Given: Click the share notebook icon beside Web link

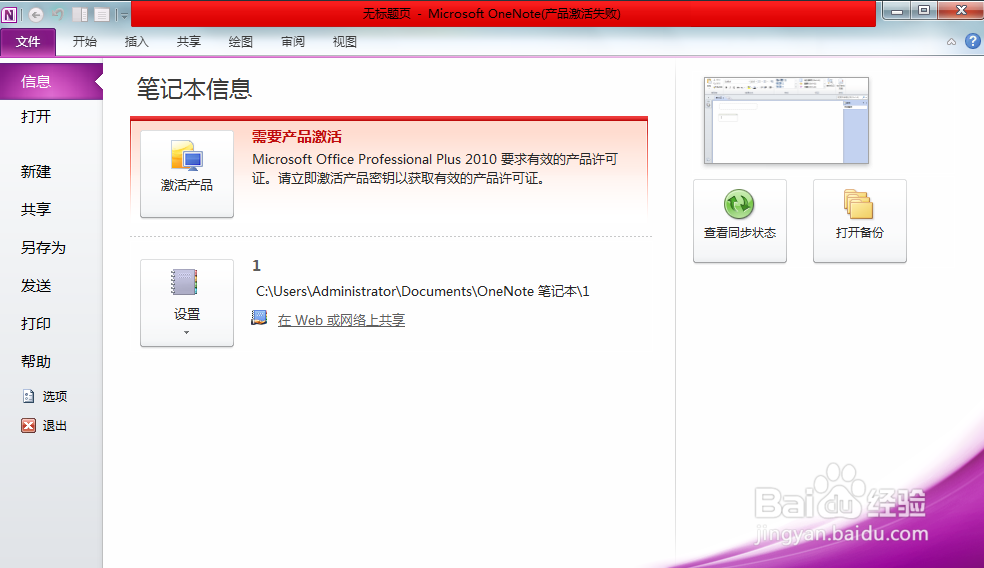Looking at the screenshot, I should coord(259,318).
